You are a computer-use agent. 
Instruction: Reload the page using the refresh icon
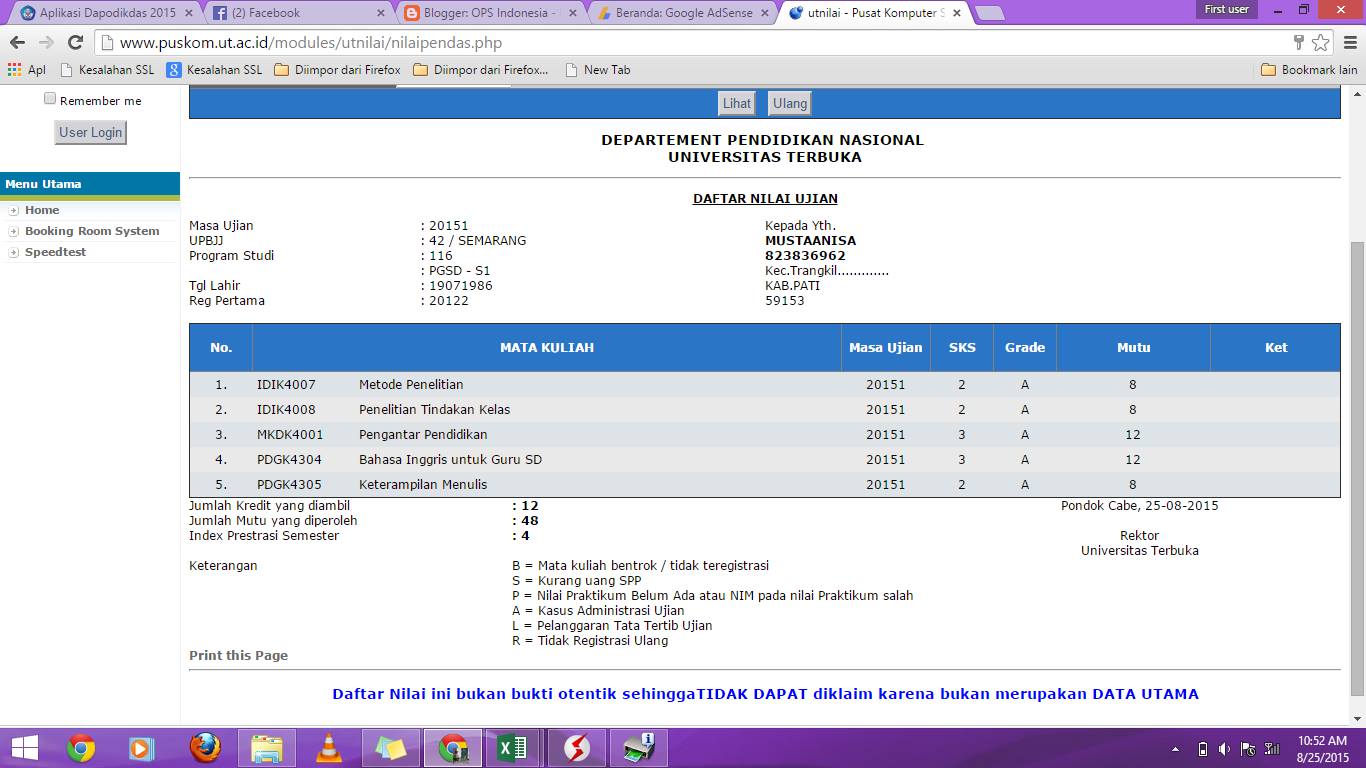click(78, 44)
